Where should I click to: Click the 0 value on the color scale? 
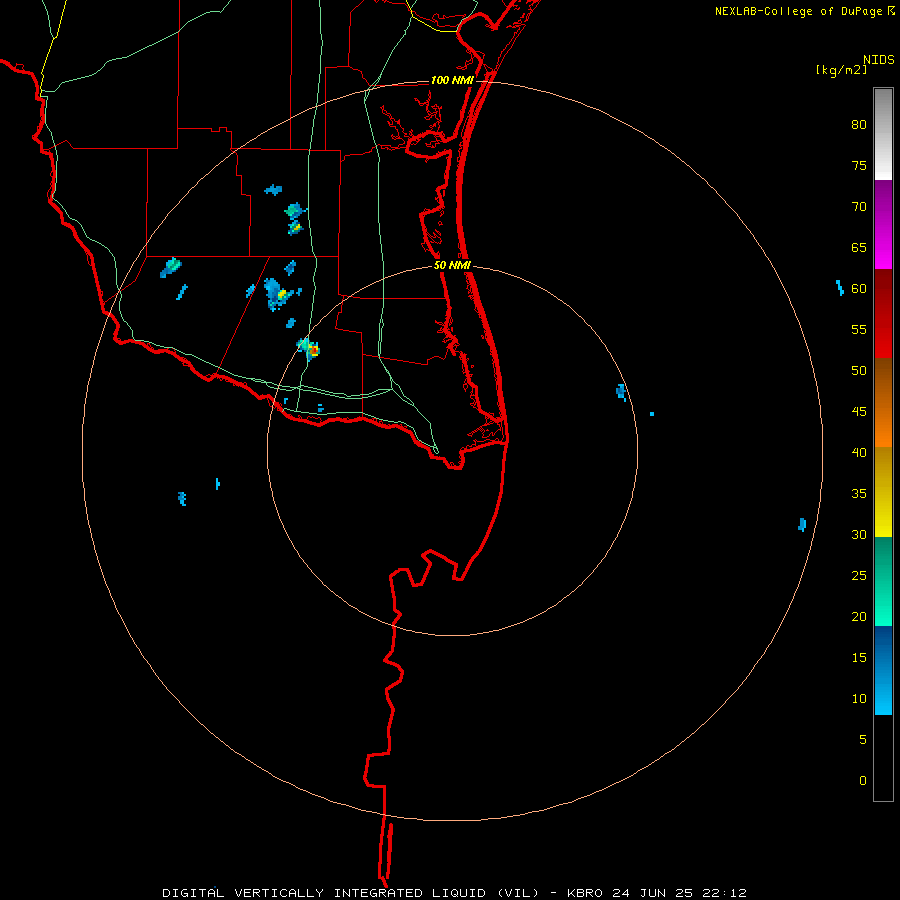click(x=863, y=781)
